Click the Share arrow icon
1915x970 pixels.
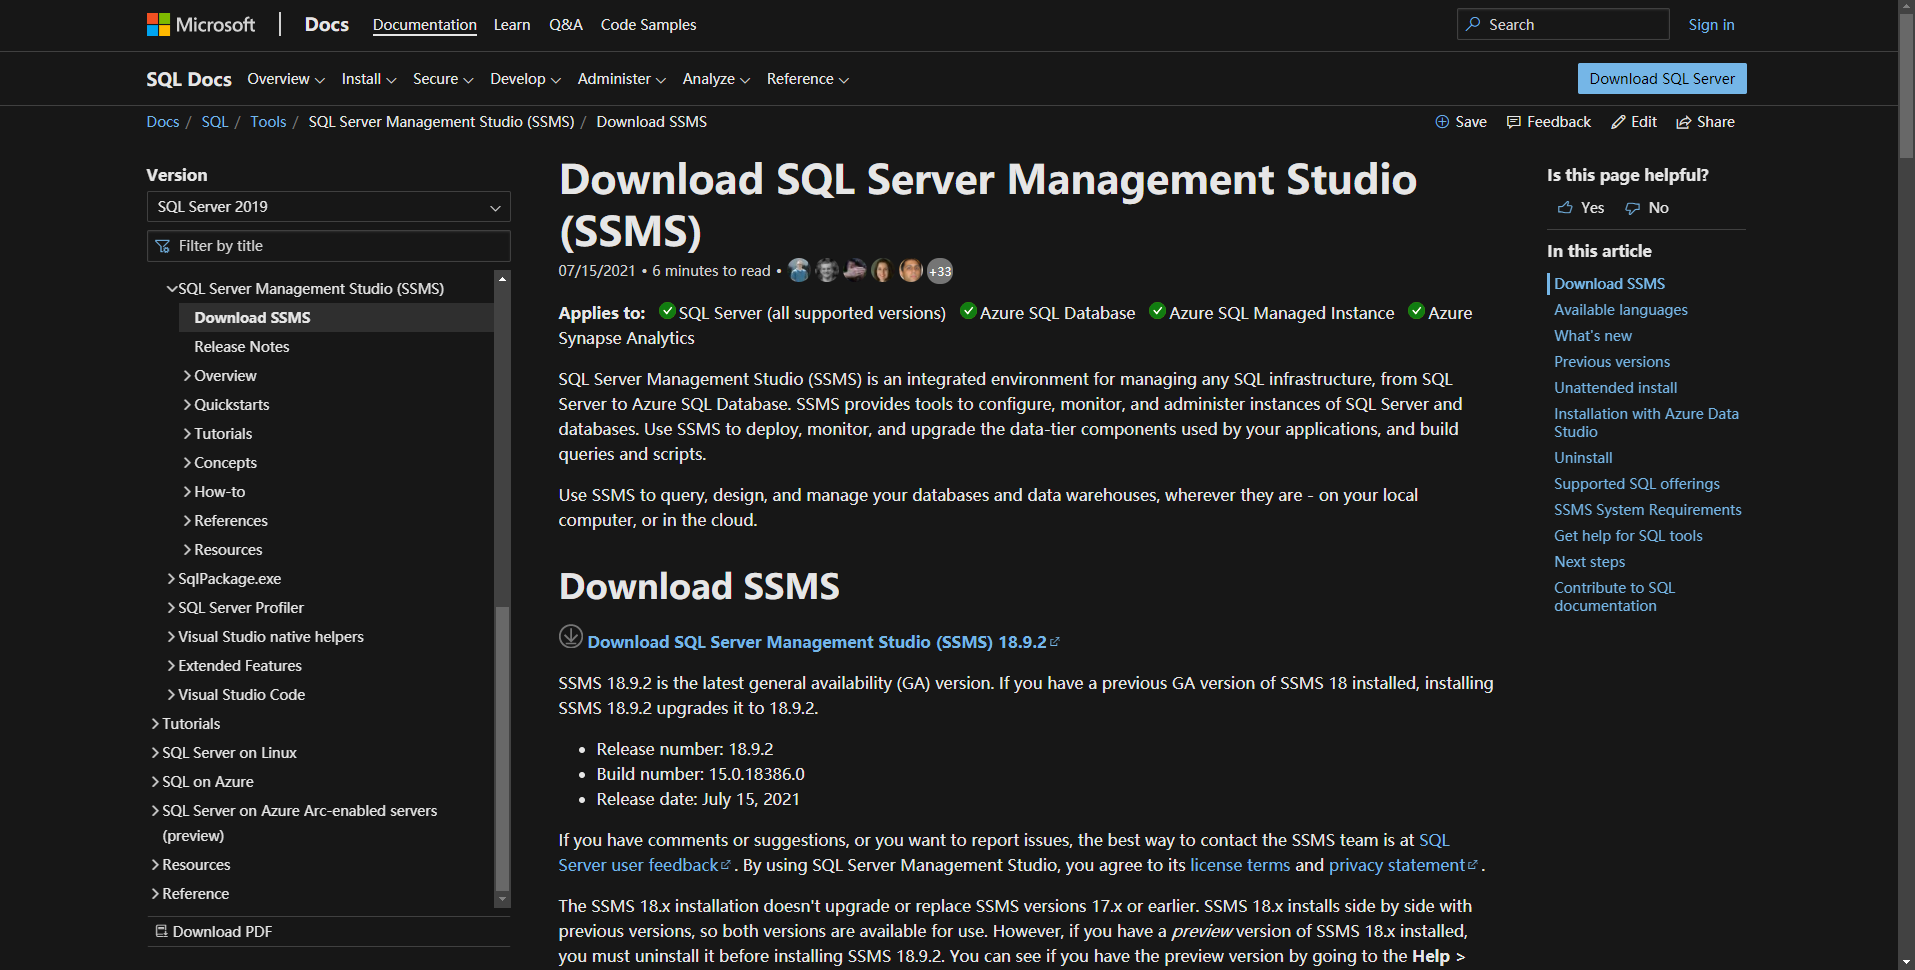pos(1684,122)
